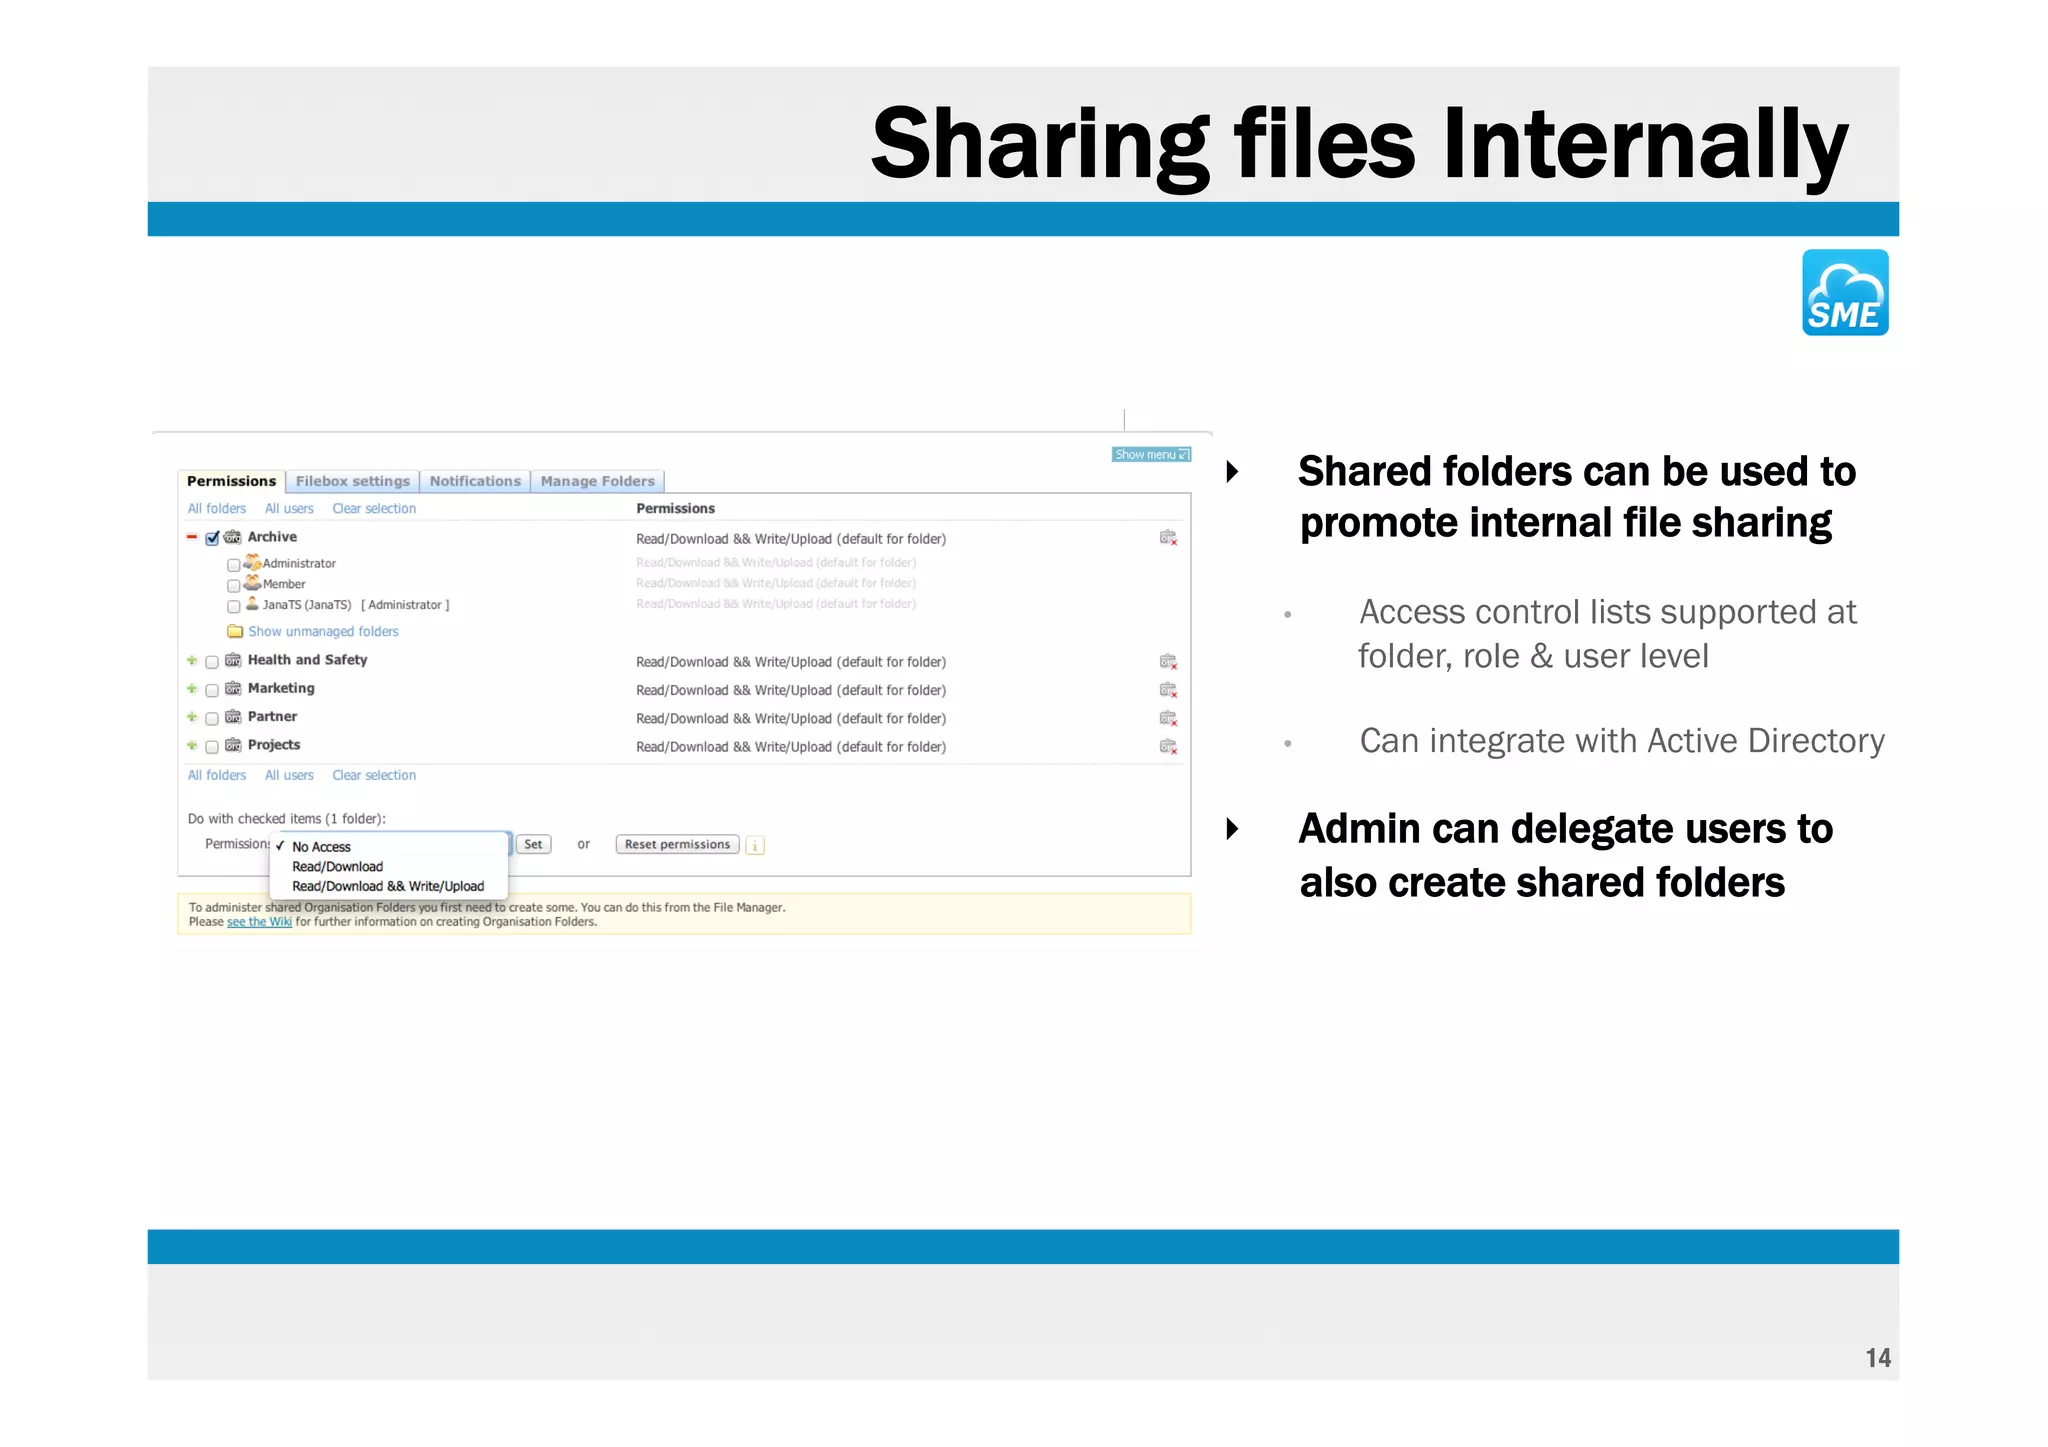Click the Projects row permission text
The width and height of the screenshot is (2048, 1447).
click(791, 747)
